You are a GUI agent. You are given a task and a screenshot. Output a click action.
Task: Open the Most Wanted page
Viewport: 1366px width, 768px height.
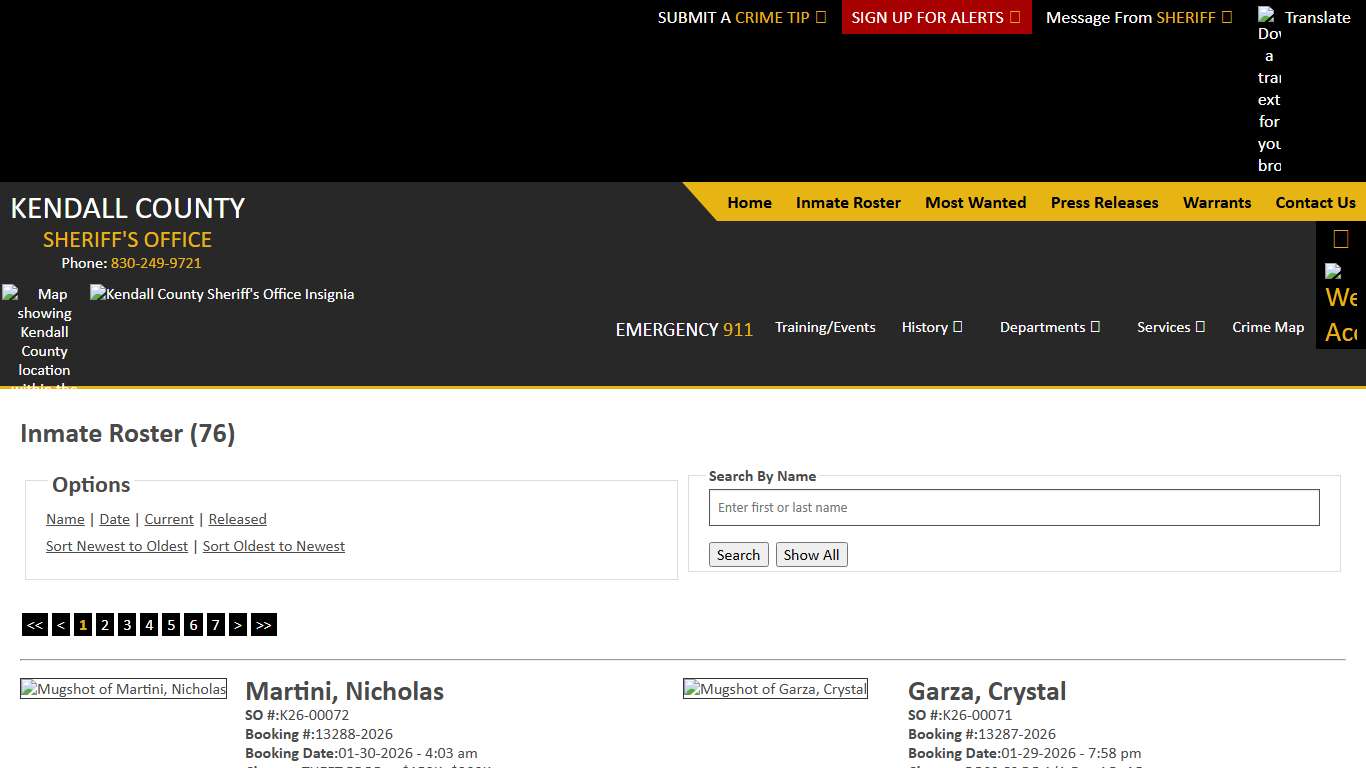tap(975, 202)
